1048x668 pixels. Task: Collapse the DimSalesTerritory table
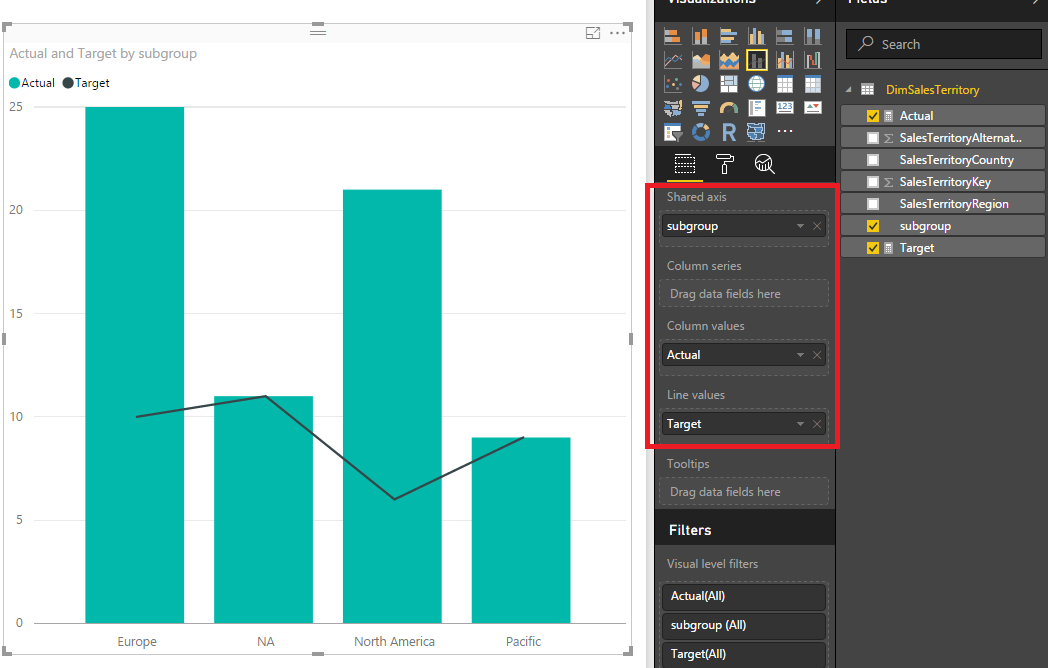[x=849, y=90]
